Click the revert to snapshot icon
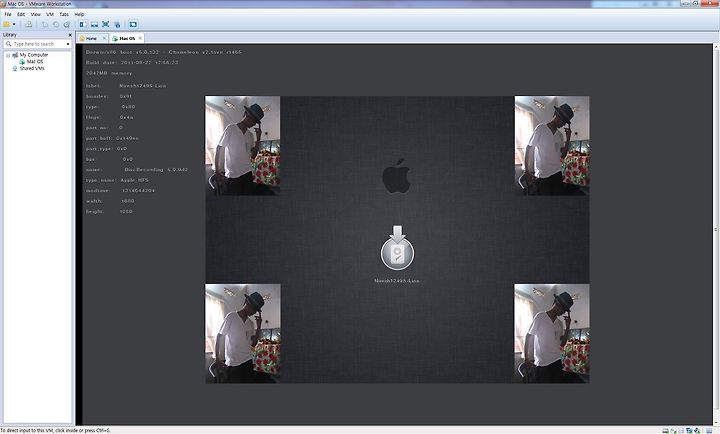The image size is (720, 434). [56, 24]
